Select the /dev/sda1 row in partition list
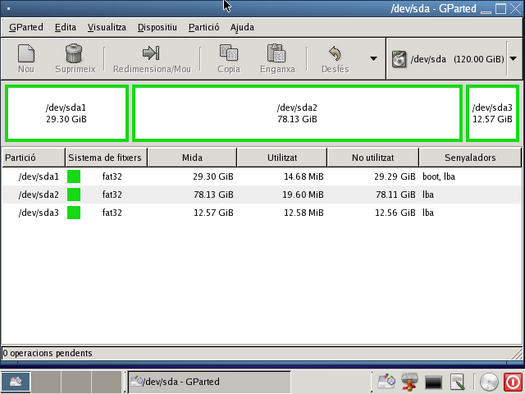This screenshot has height=394, width=525. tap(261, 176)
